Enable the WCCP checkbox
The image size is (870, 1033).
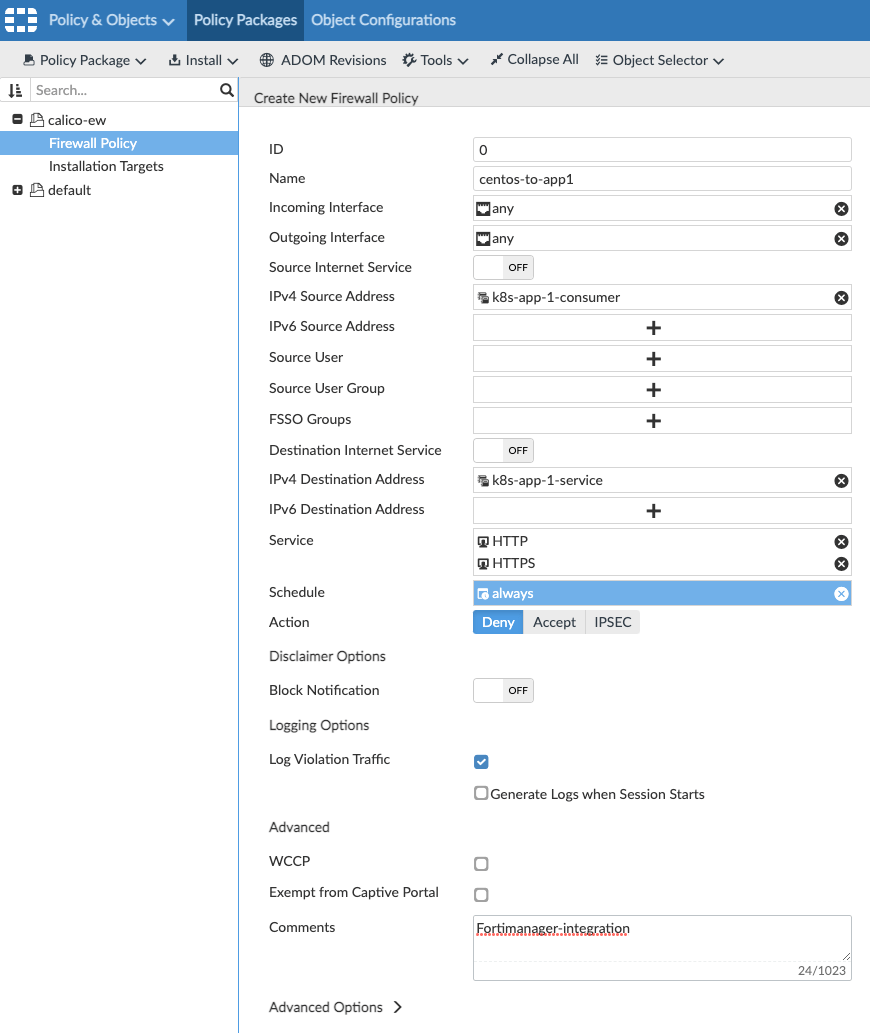pyautogui.click(x=481, y=864)
